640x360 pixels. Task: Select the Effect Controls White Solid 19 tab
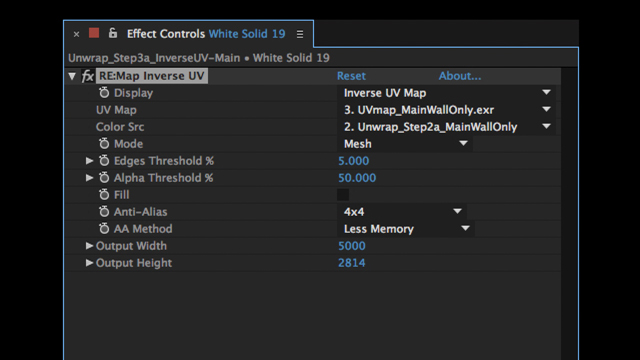[x=206, y=34]
